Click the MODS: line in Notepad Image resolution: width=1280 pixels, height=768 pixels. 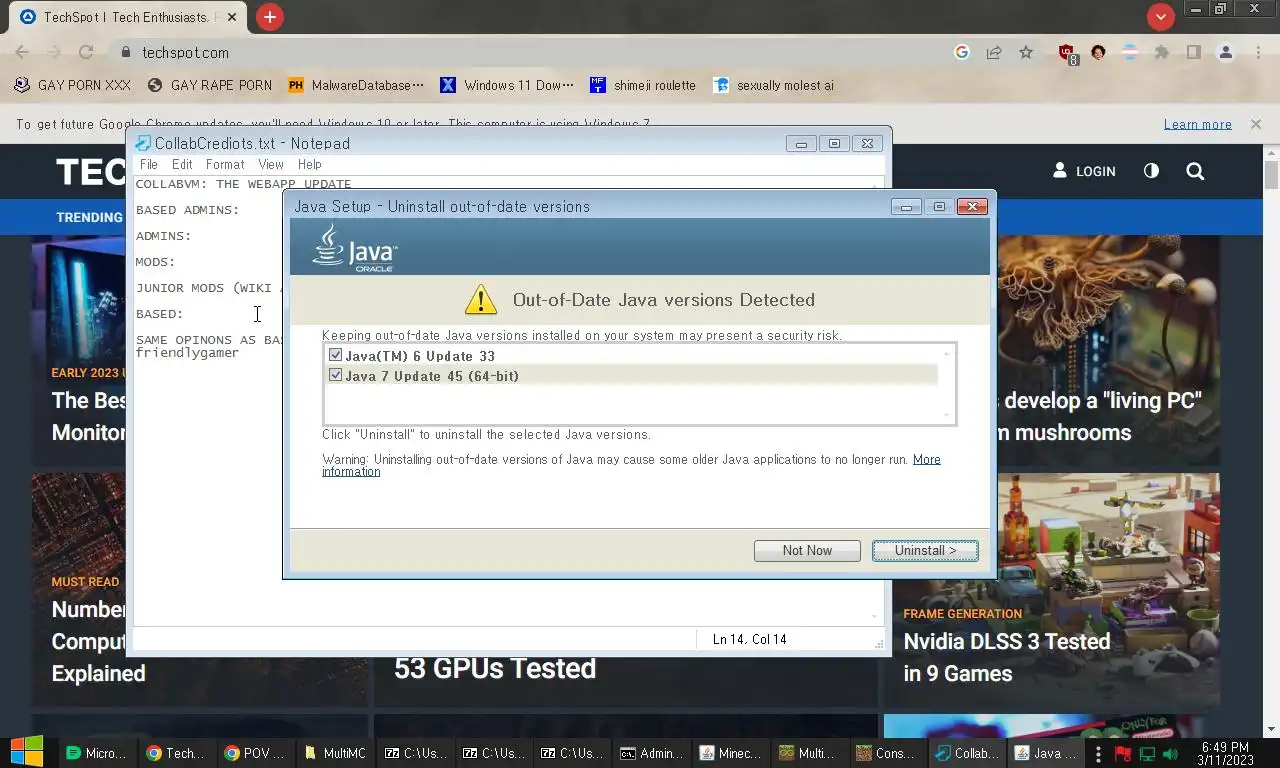coord(155,262)
